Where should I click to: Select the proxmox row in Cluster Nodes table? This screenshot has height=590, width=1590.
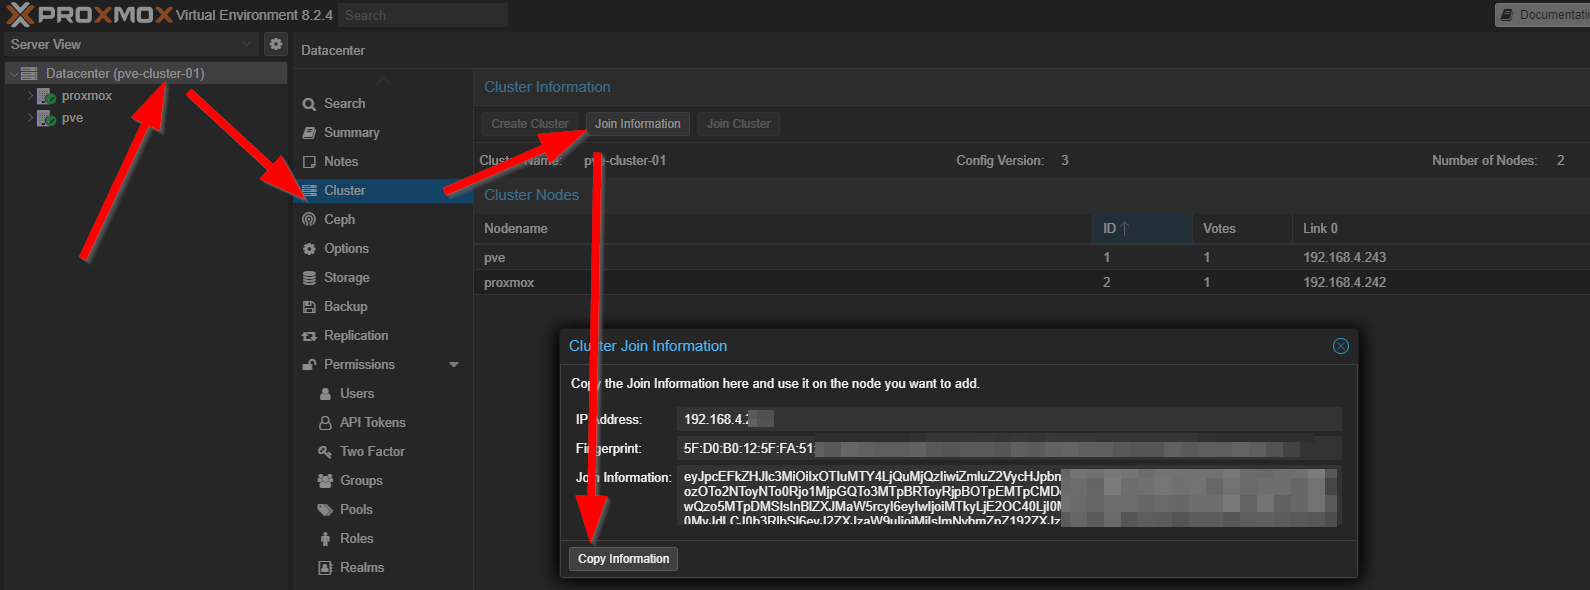(x=1032, y=282)
